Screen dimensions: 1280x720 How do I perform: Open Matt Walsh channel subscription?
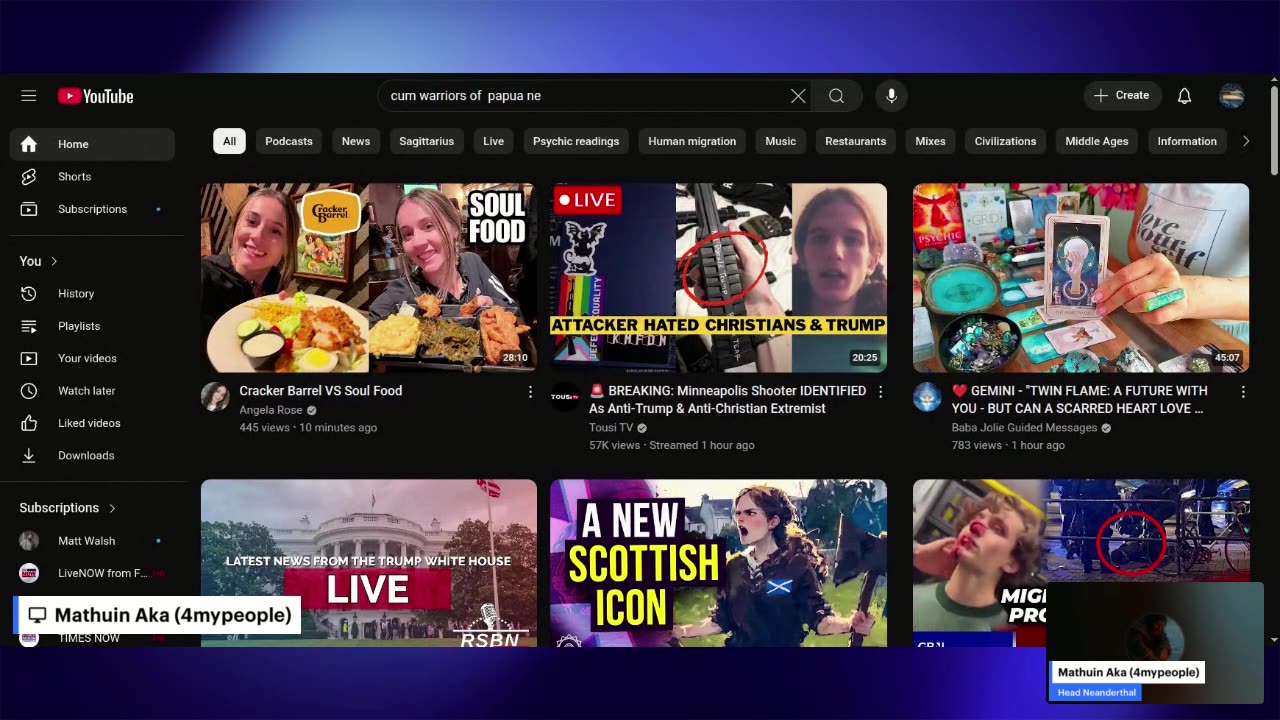93,541
